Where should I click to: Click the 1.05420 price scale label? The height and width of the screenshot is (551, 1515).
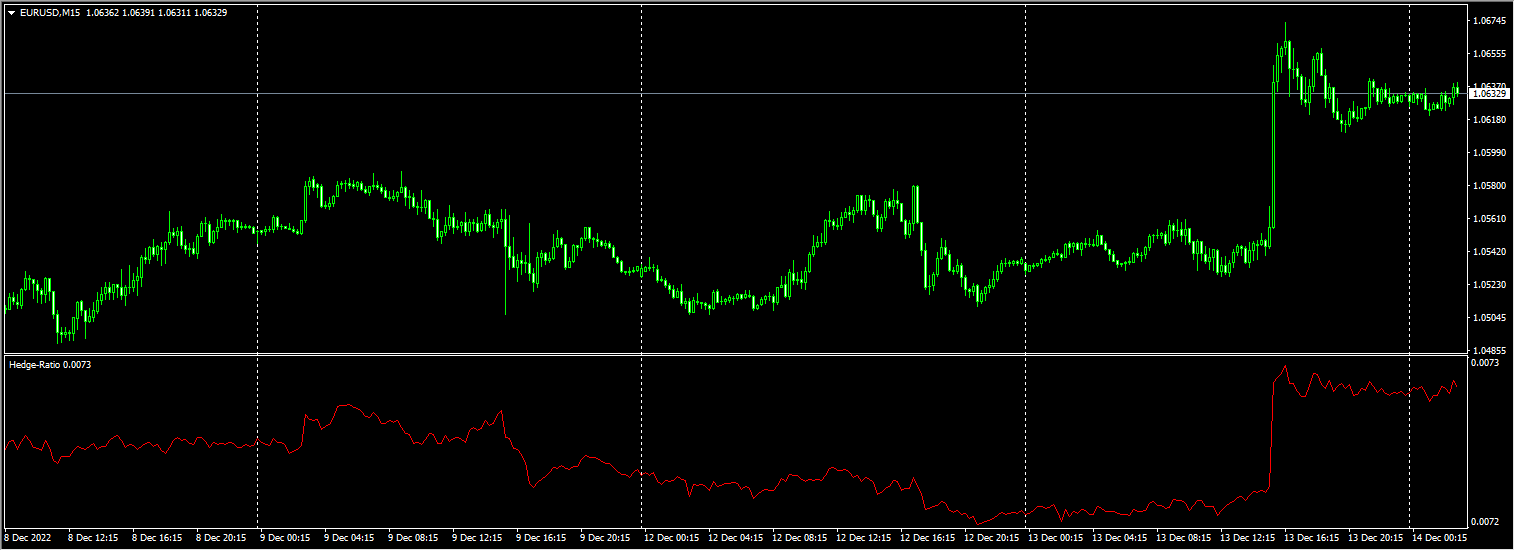point(1490,251)
